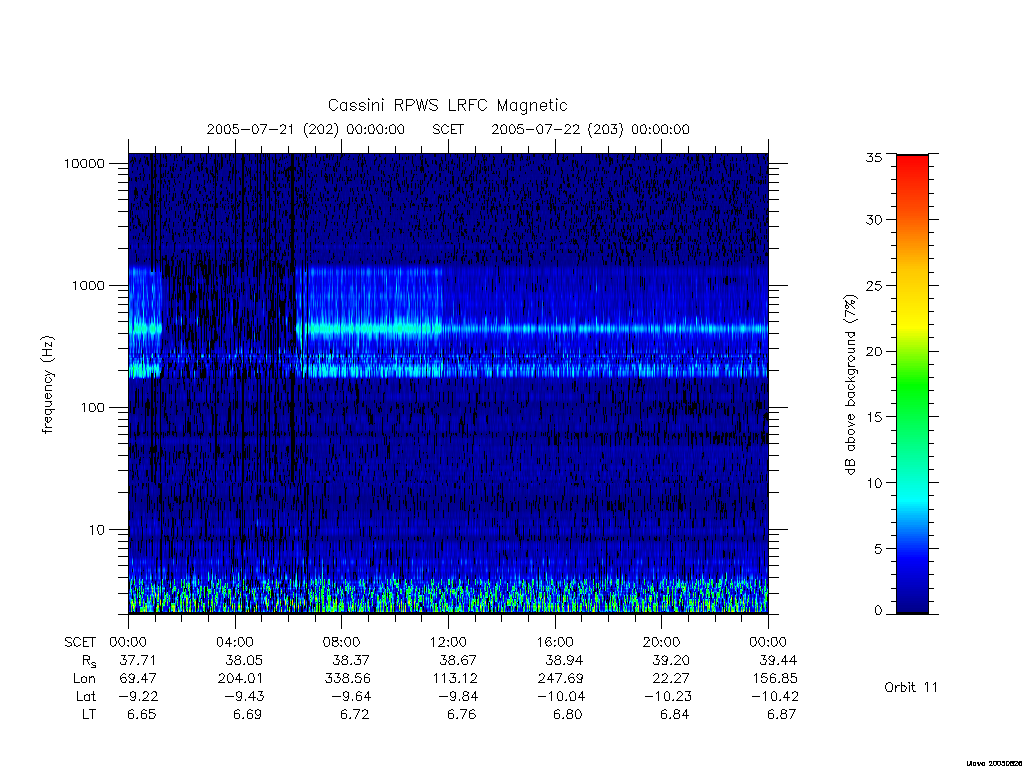Click the 1000 frequency tick label
The width and height of the screenshot is (1024, 768).
point(88,286)
